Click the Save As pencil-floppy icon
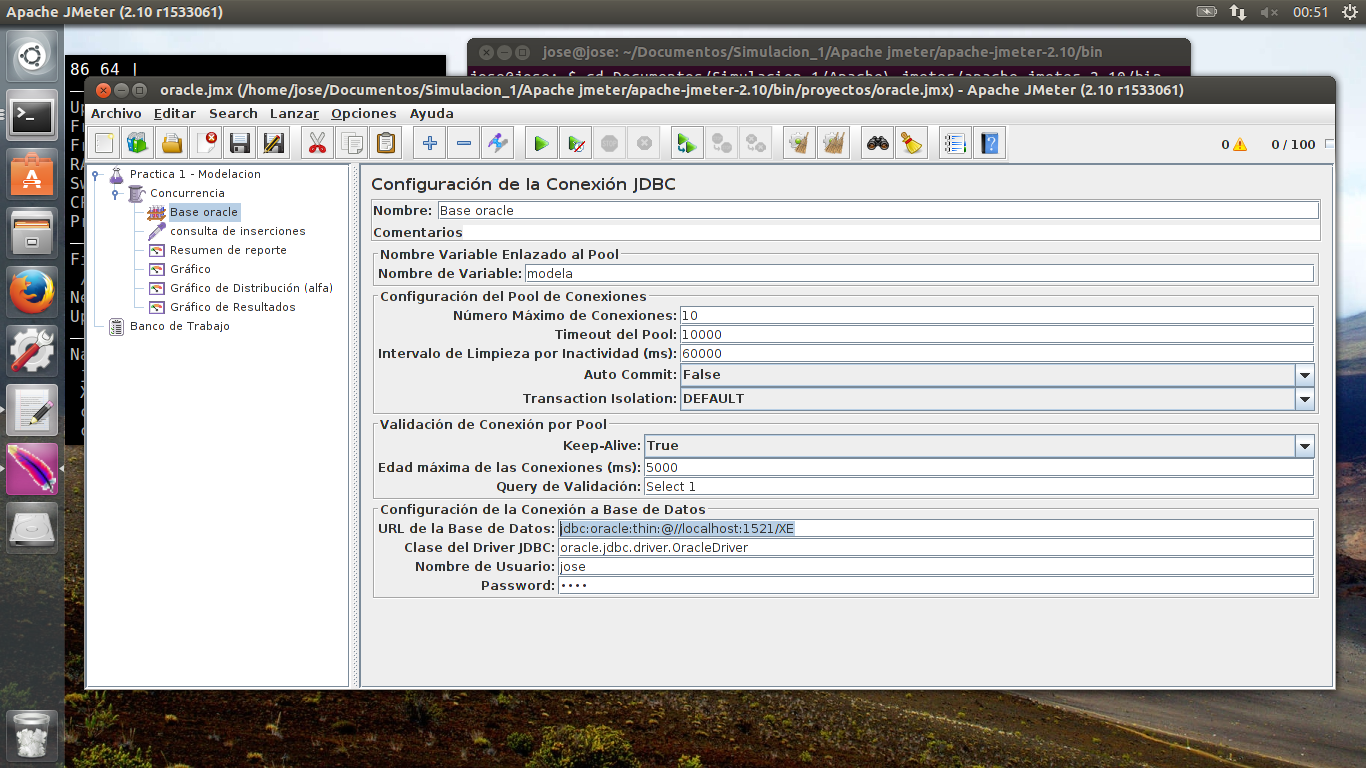Viewport: 1366px width, 768px height. [x=273, y=144]
